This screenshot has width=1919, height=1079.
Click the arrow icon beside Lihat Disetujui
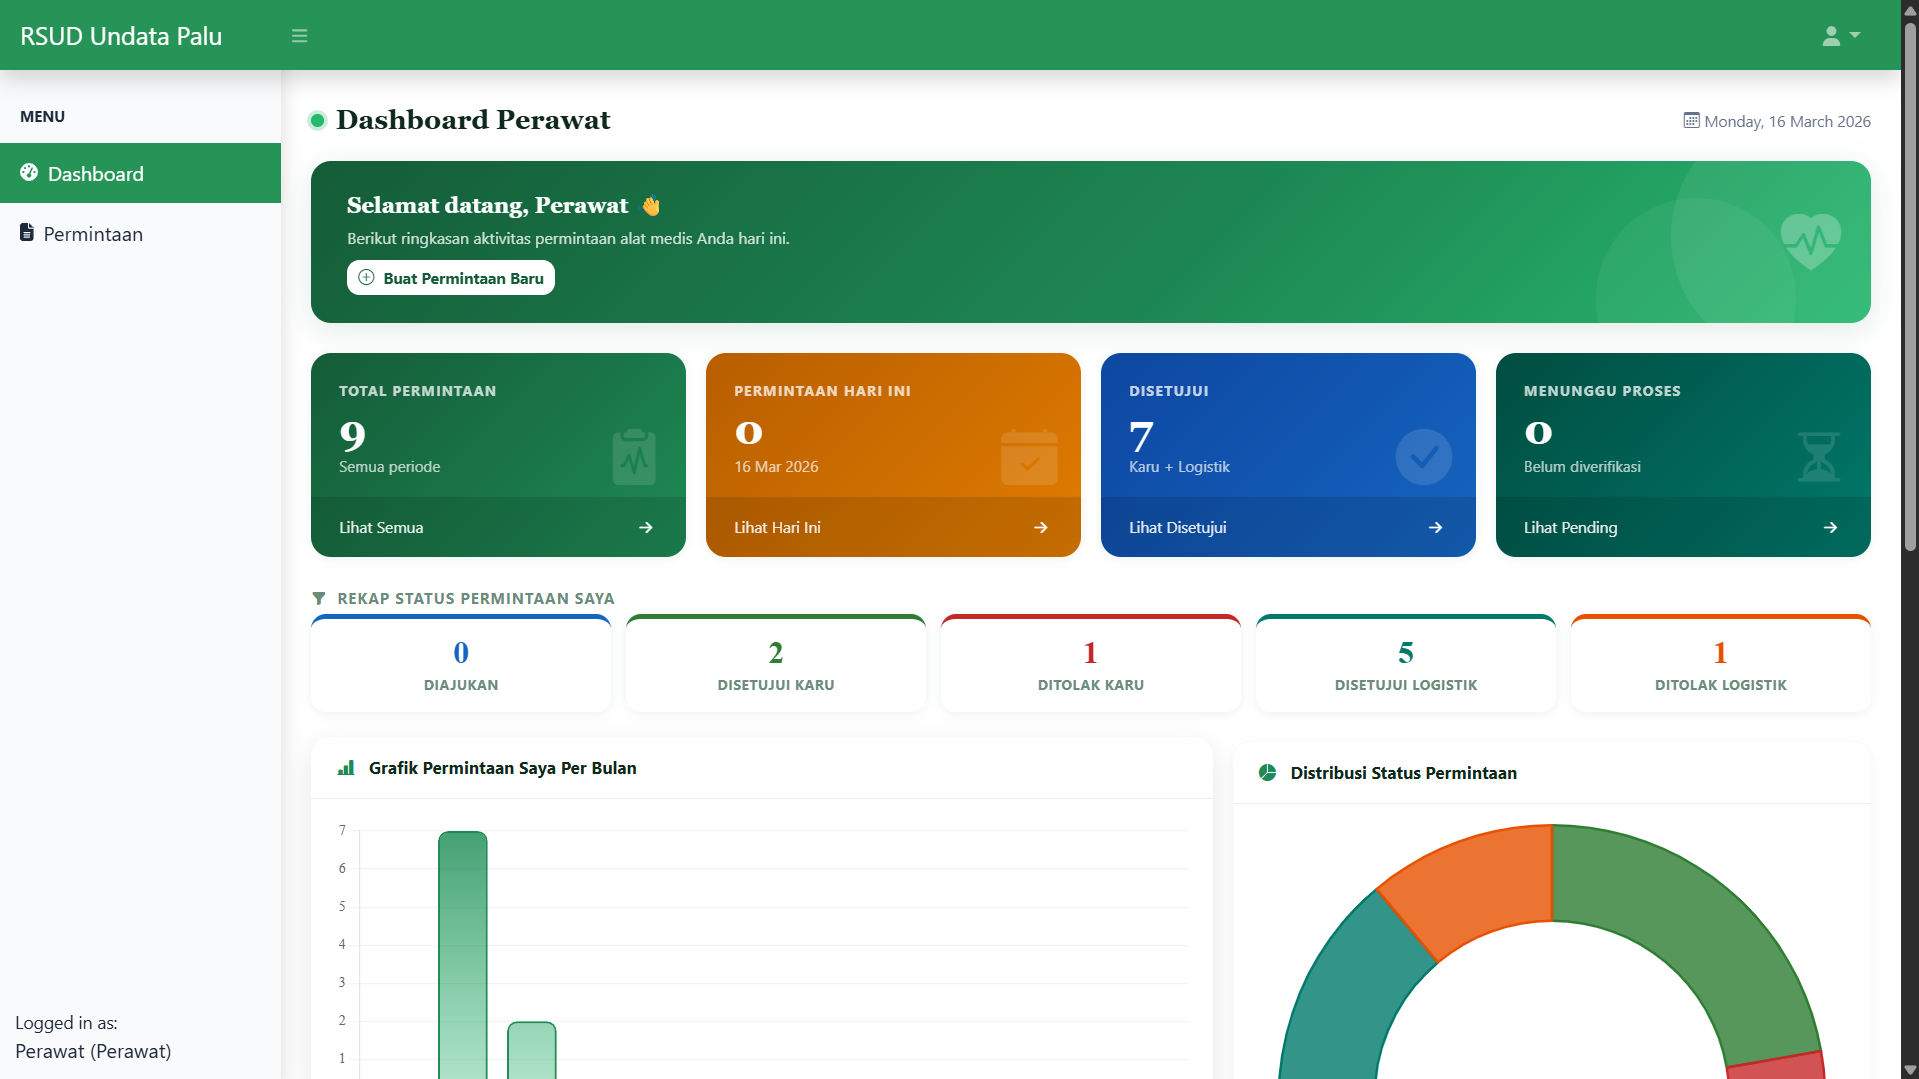pos(1435,527)
